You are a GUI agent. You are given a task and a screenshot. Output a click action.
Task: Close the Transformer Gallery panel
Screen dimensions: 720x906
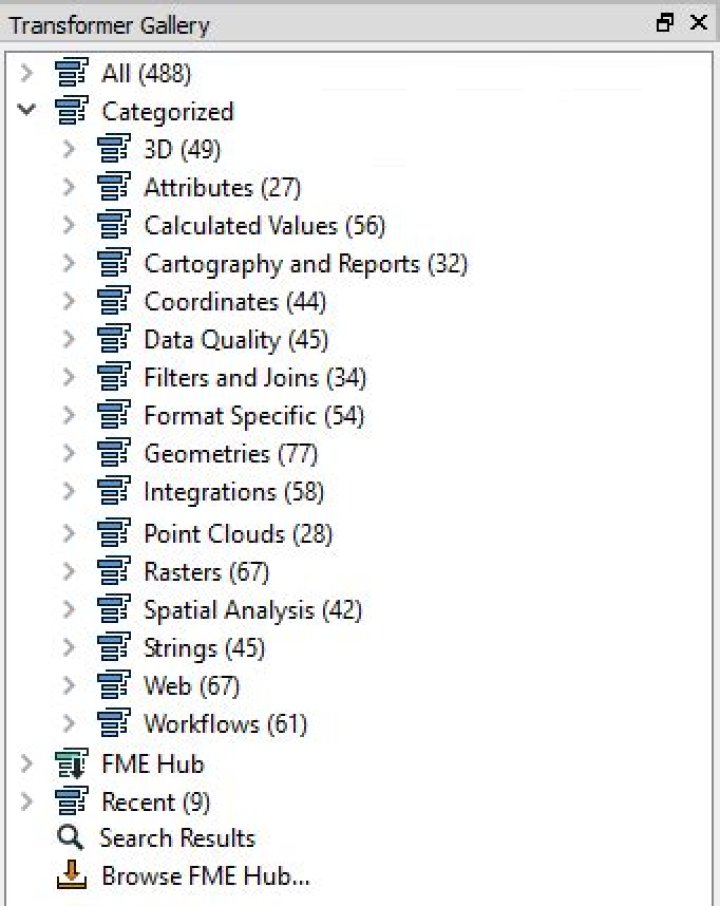698,24
